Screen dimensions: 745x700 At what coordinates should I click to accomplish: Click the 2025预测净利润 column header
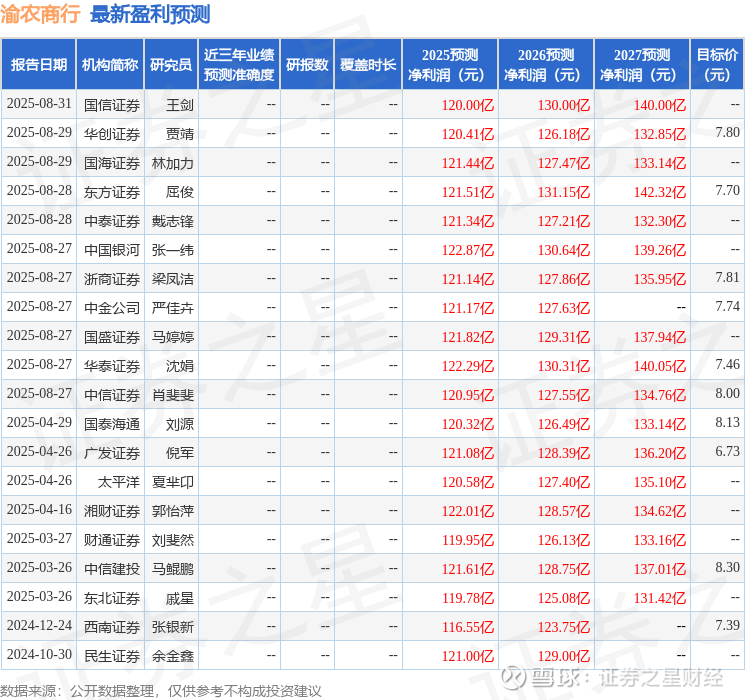click(x=450, y=65)
